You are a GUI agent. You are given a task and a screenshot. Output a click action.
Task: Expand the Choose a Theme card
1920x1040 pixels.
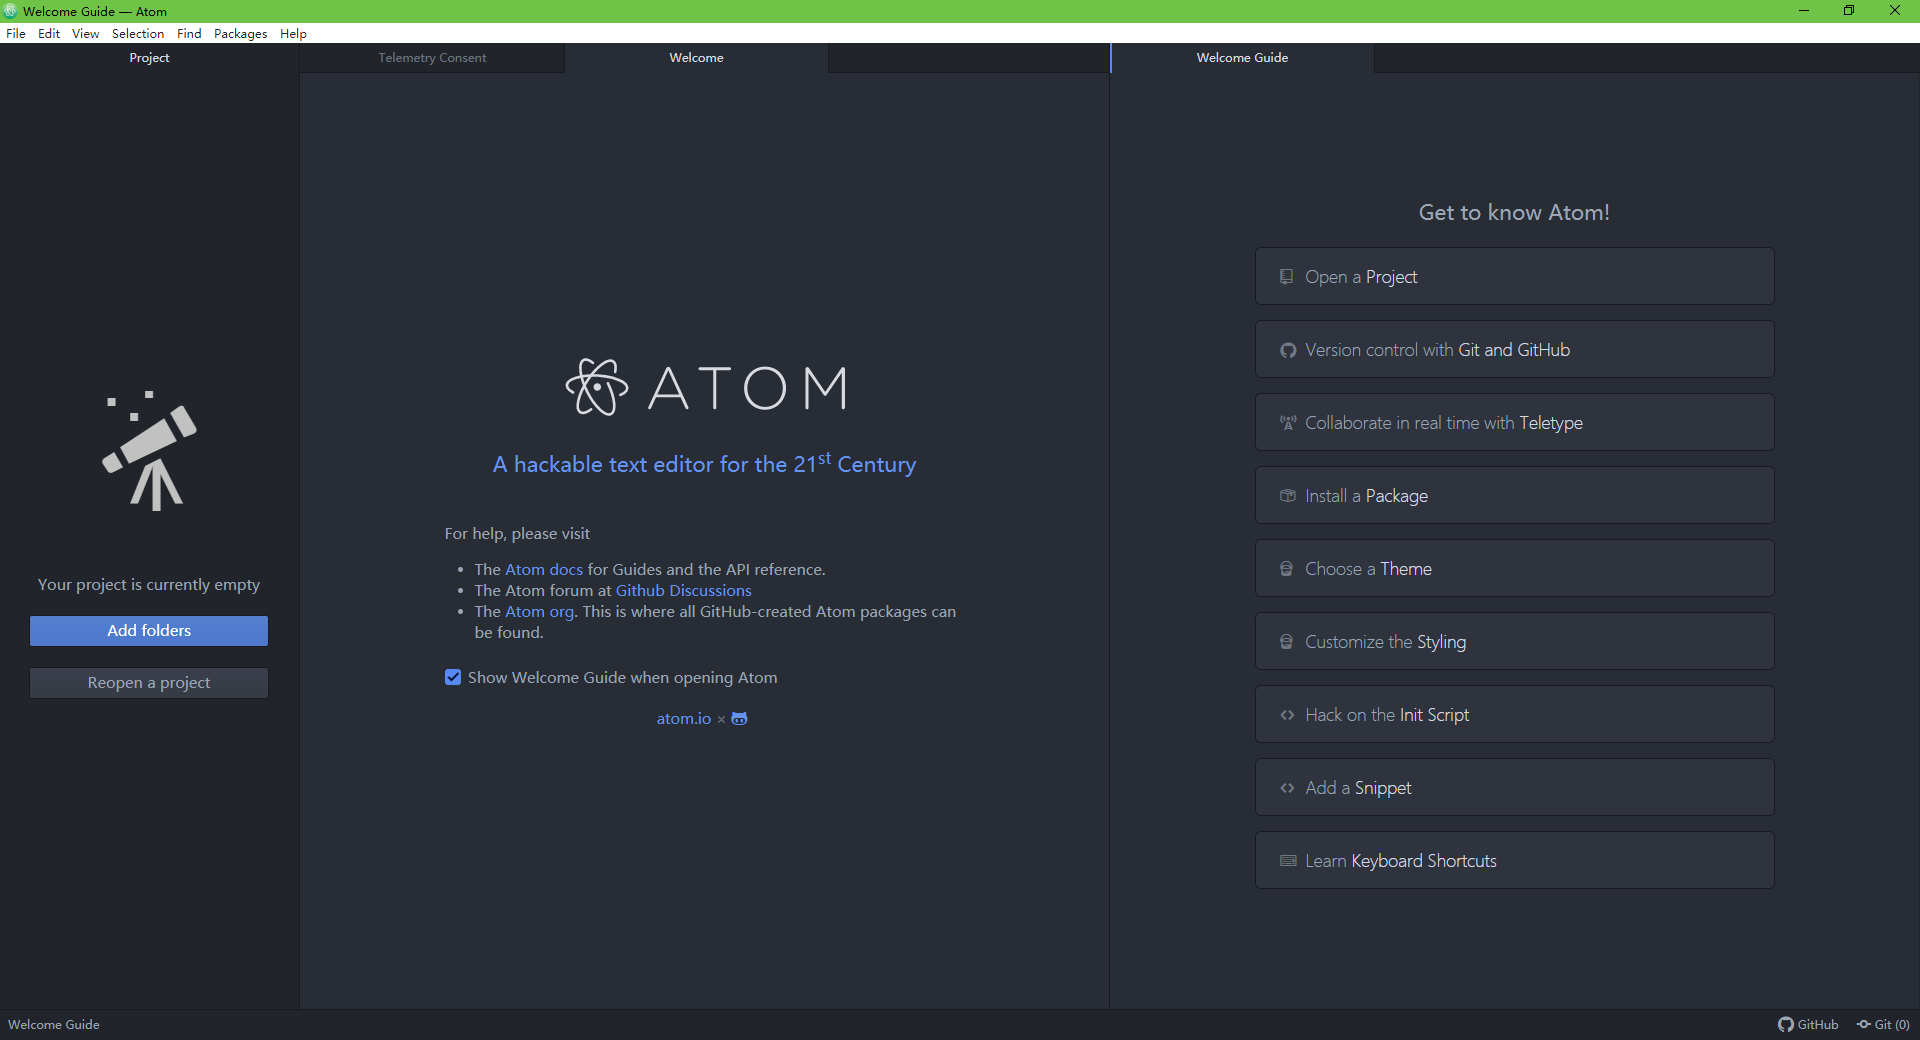click(1514, 569)
